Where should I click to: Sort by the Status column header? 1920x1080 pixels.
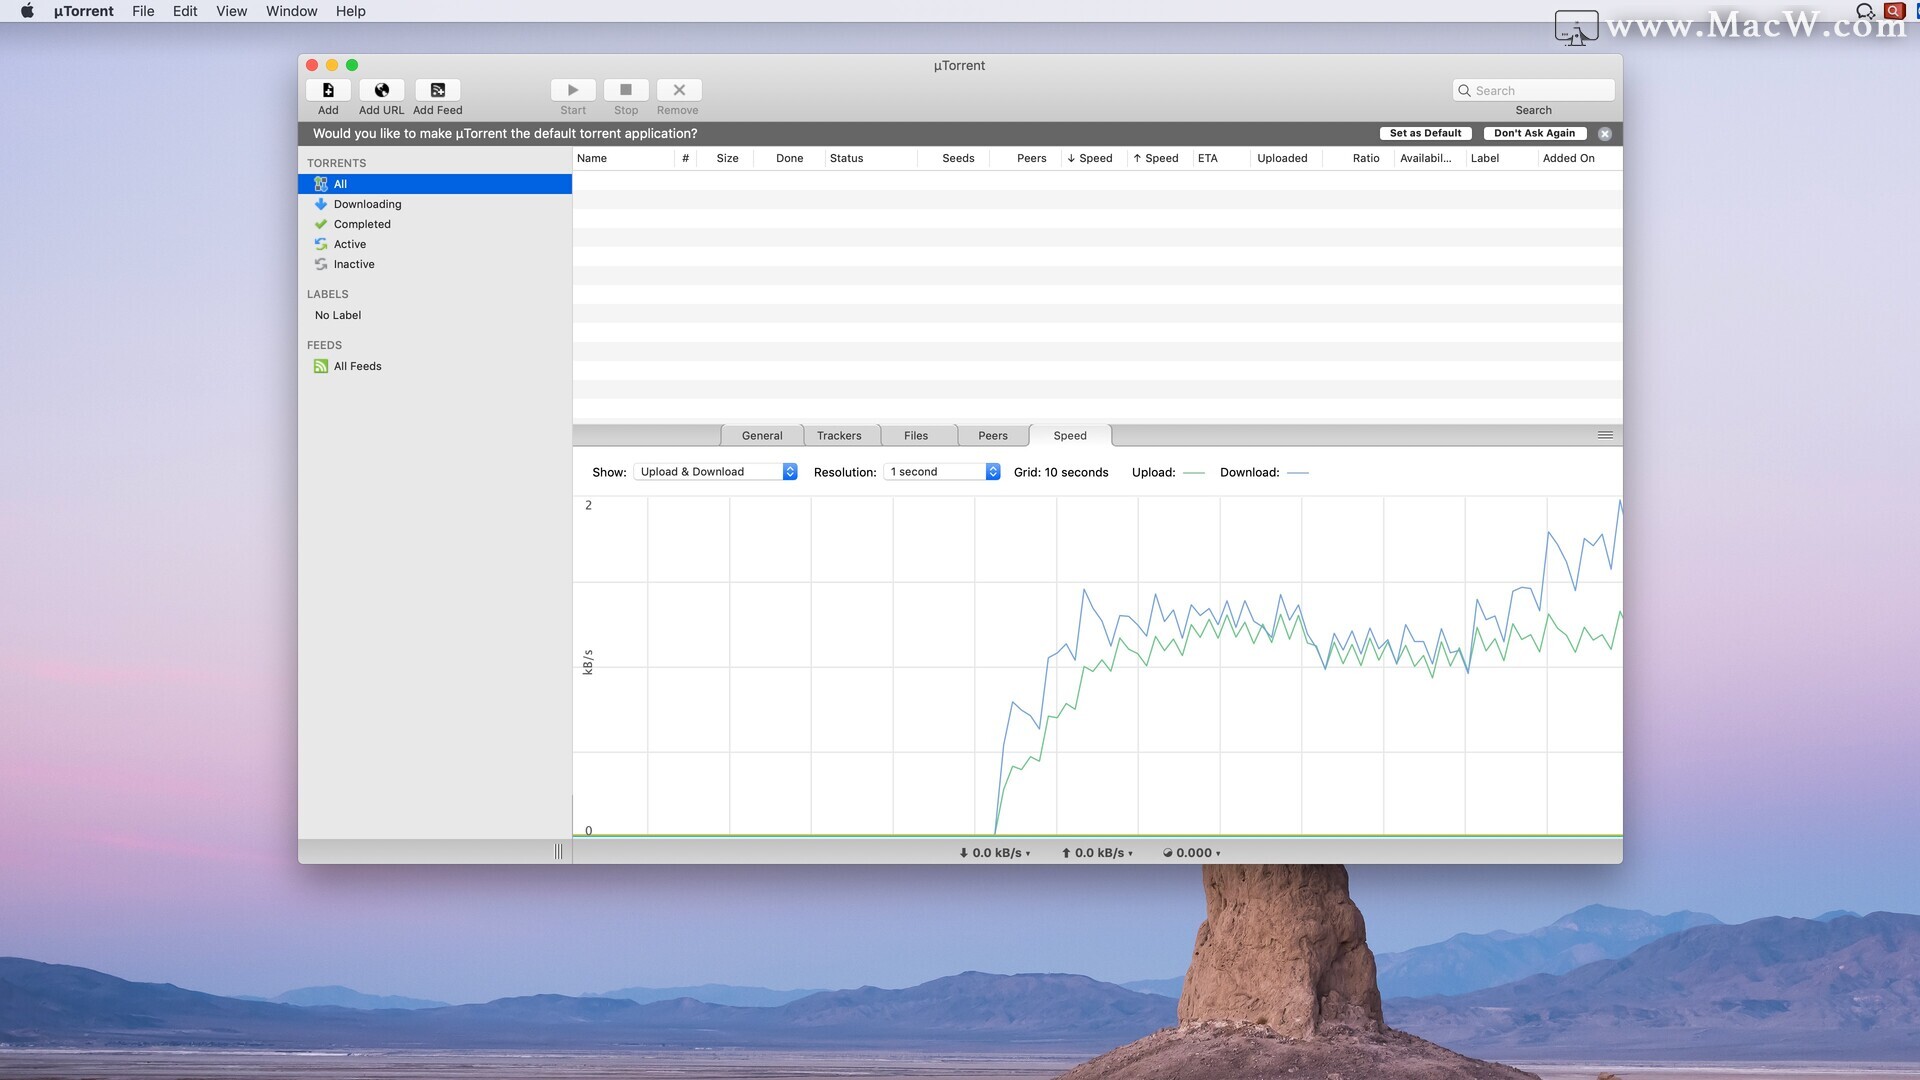point(871,158)
